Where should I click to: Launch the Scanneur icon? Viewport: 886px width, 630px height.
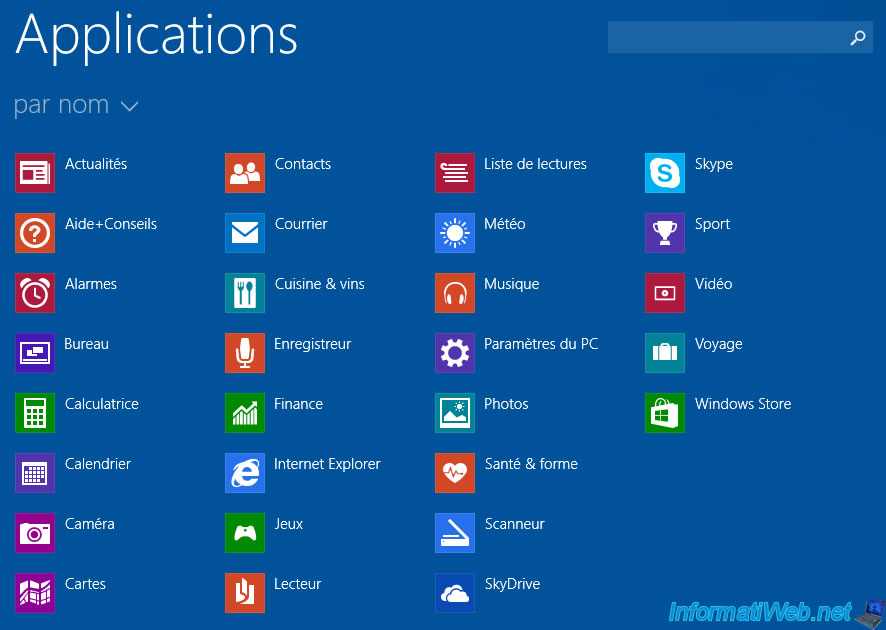pos(455,533)
